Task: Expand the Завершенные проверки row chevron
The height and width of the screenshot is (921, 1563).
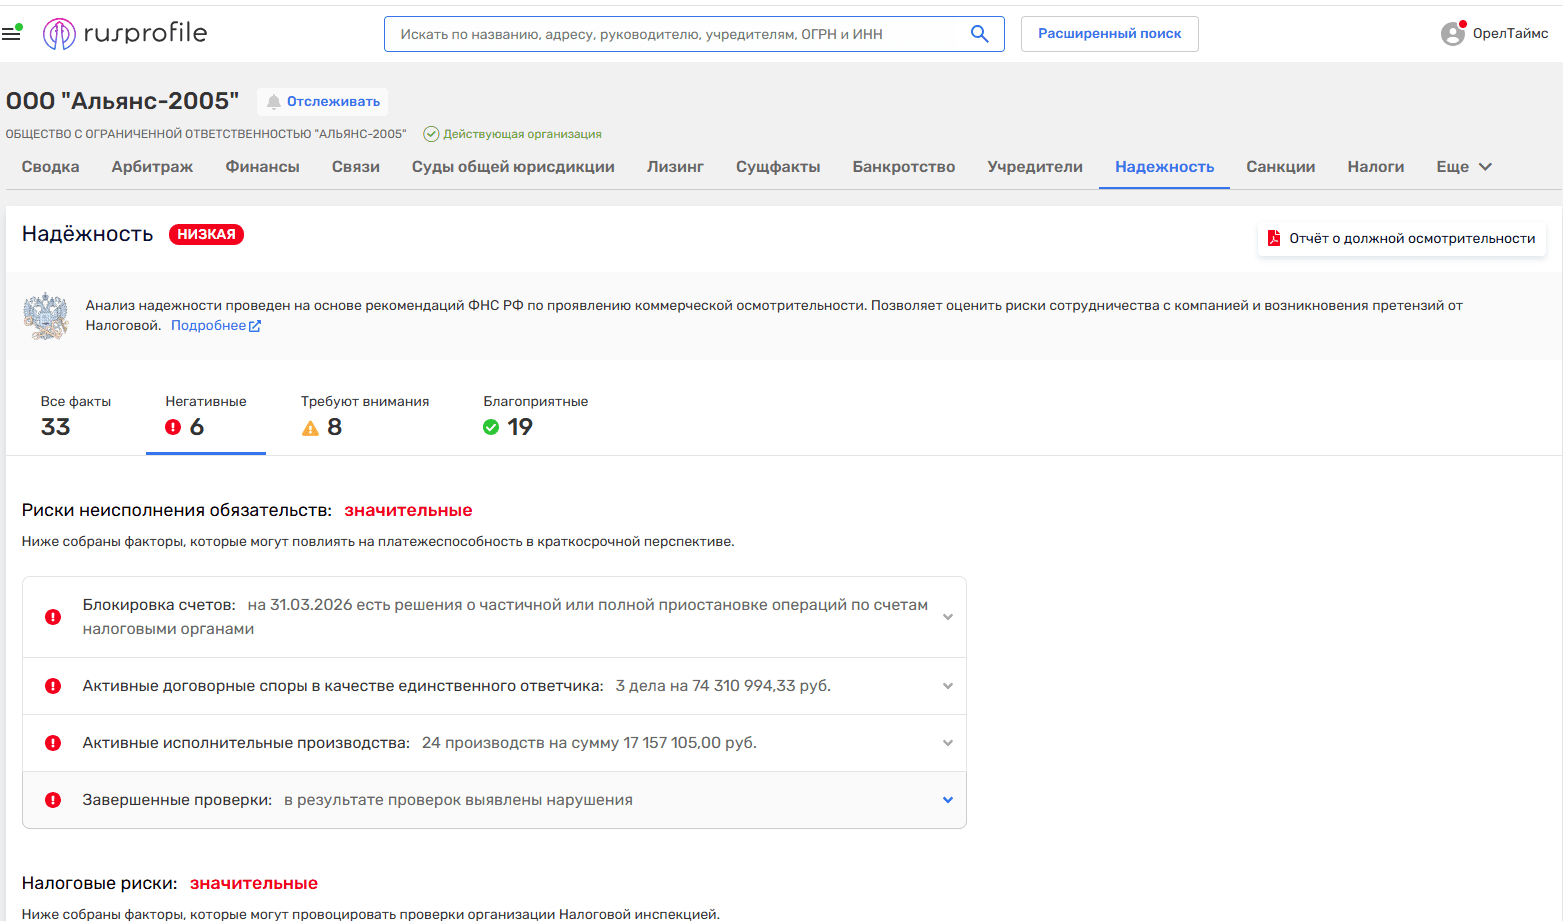Action: (947, 800)
